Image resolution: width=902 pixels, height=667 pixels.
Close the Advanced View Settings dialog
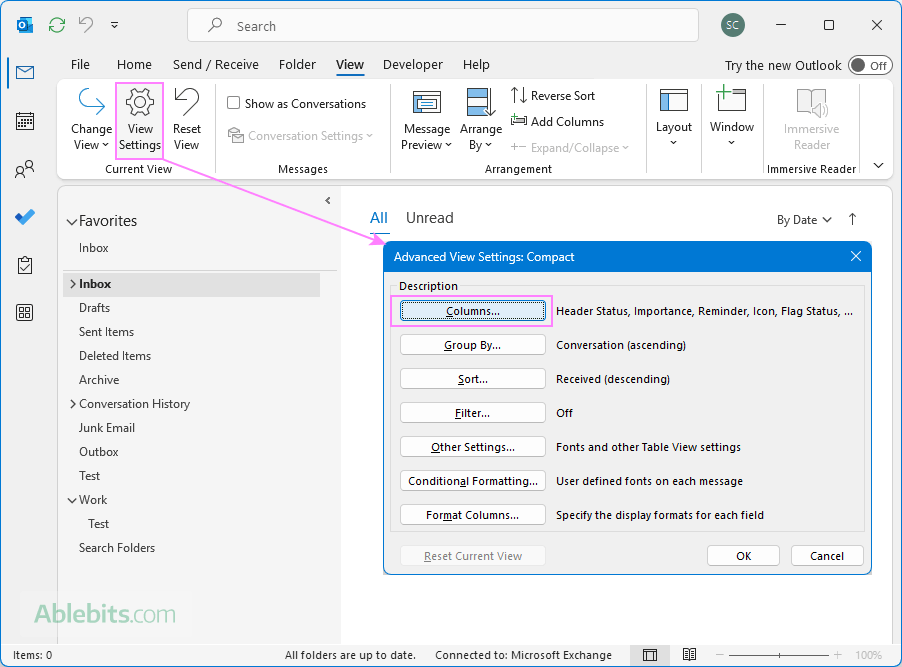[x=856, y=257]
